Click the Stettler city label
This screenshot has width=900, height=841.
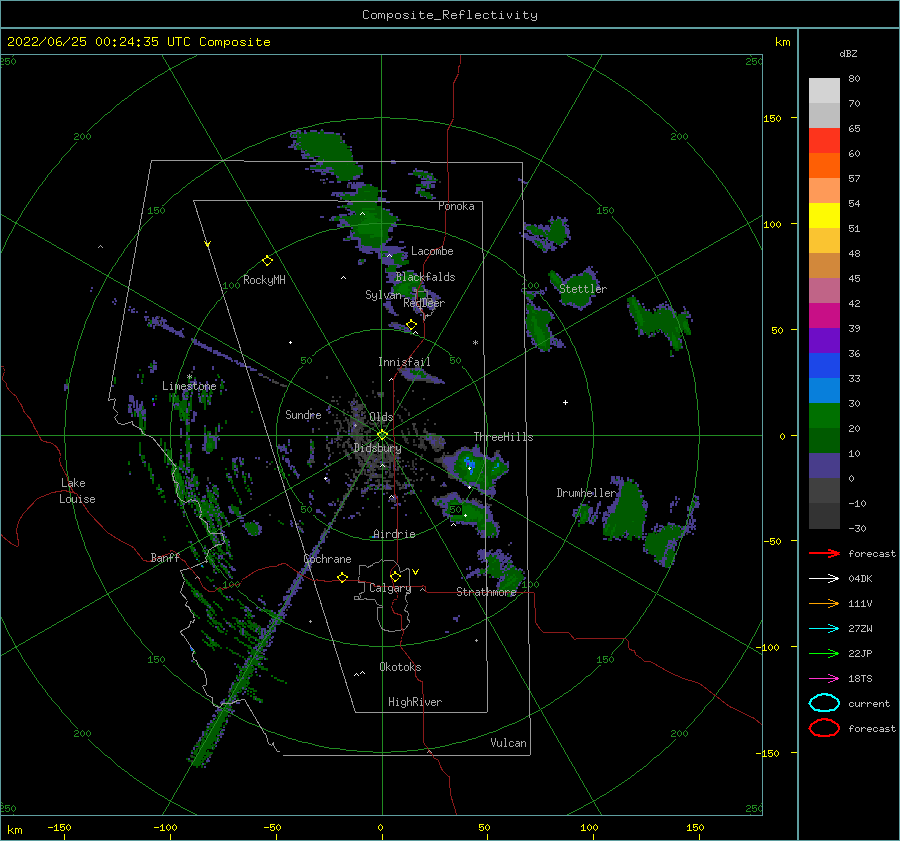(x=583, y=289)
